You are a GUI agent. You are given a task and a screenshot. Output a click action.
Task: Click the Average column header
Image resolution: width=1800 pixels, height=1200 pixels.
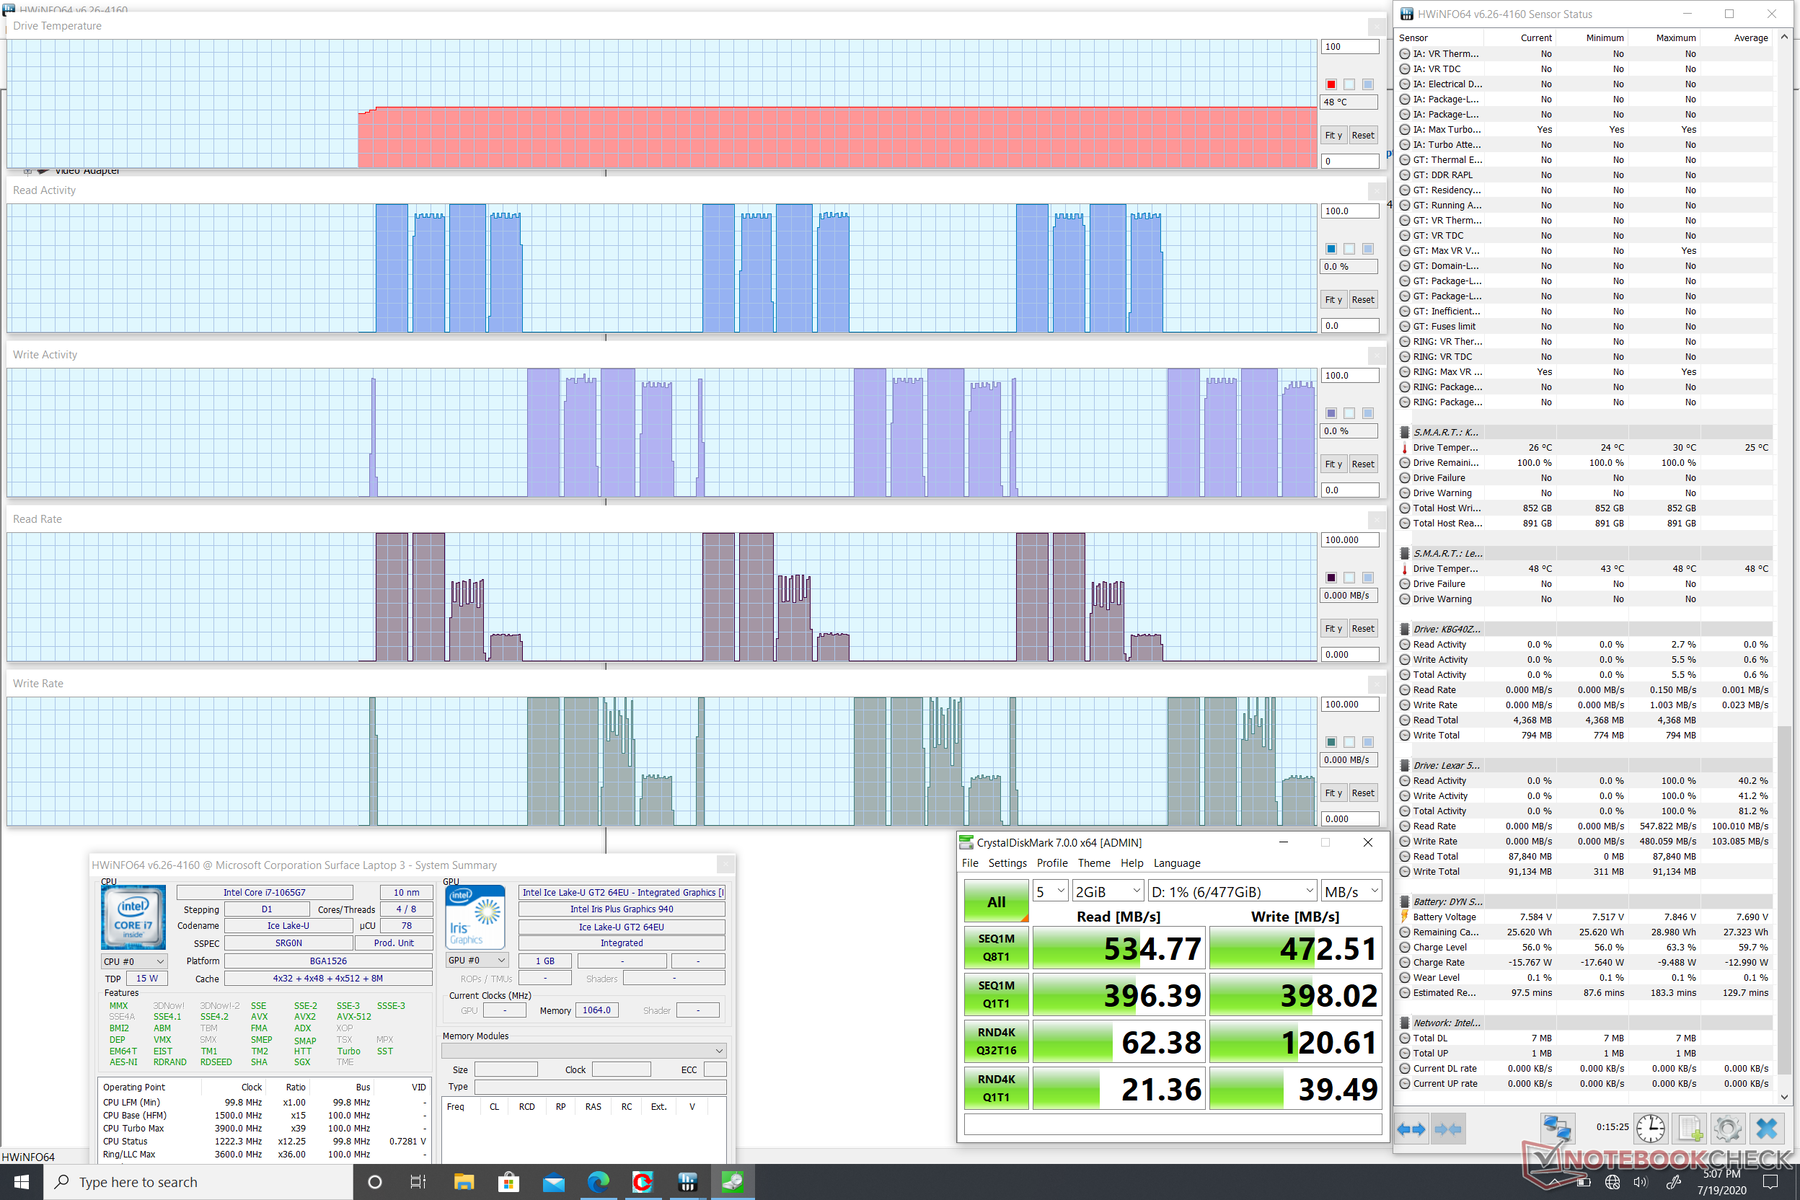coord(1750,38)
